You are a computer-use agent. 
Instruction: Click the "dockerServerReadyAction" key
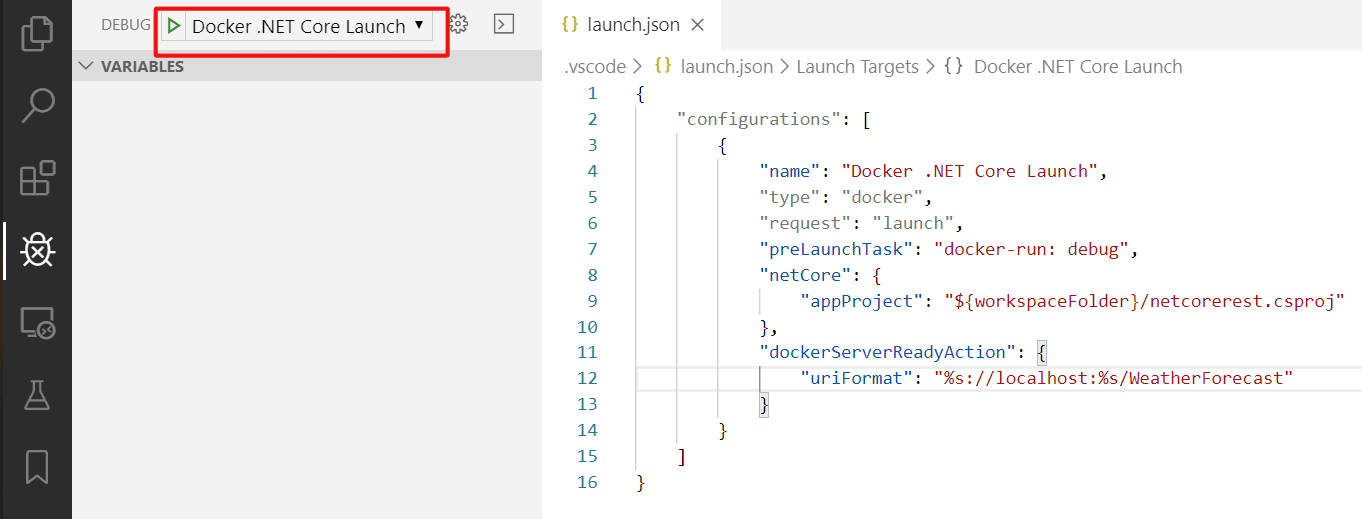[x=888, y=352]
